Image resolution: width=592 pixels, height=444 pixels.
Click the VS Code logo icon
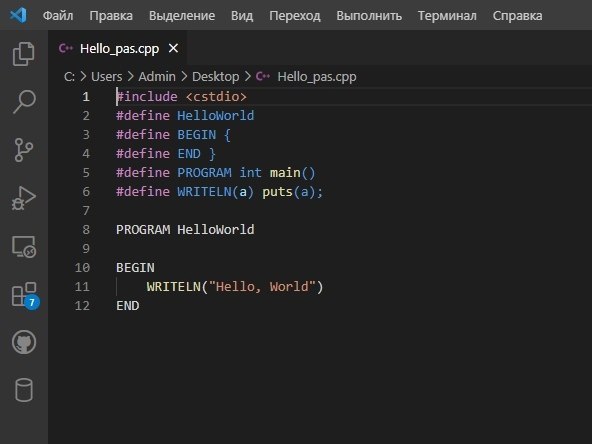click(18, 15)
